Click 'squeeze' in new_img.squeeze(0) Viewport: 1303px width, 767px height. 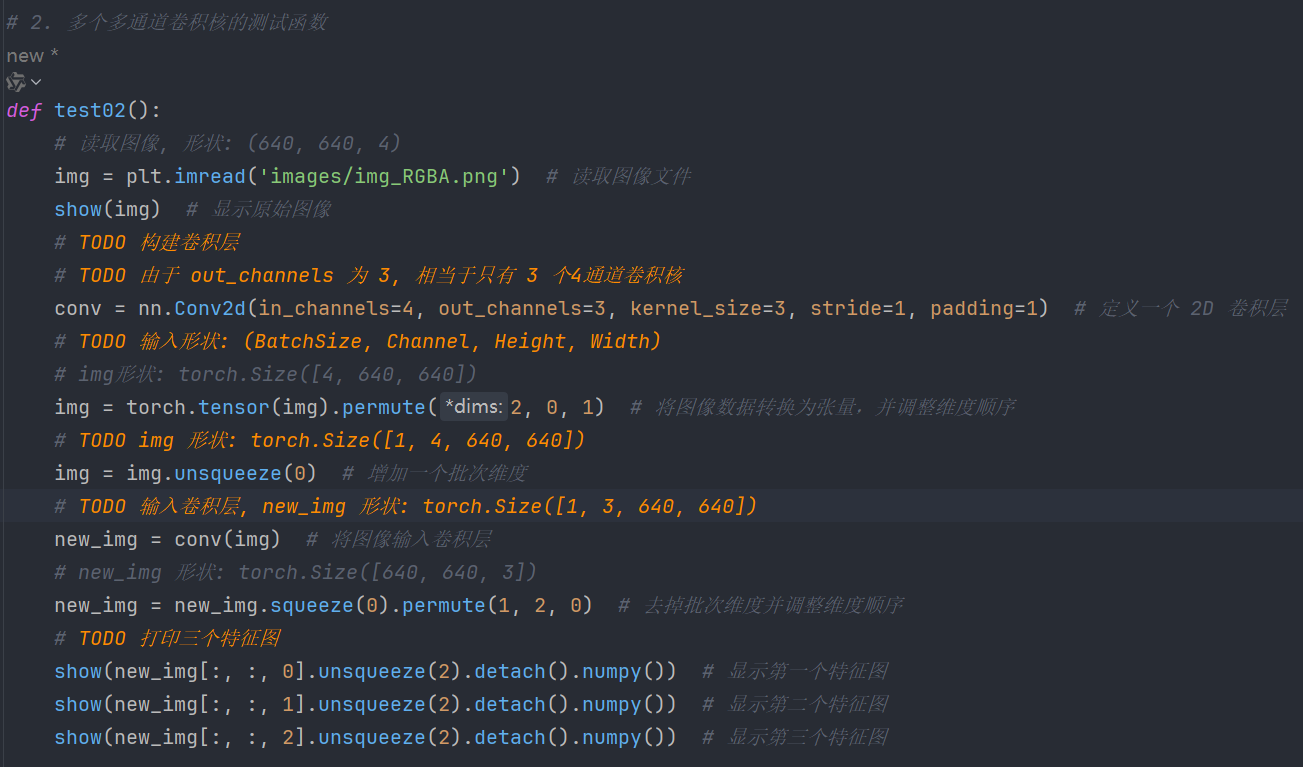tap(312, 605)
